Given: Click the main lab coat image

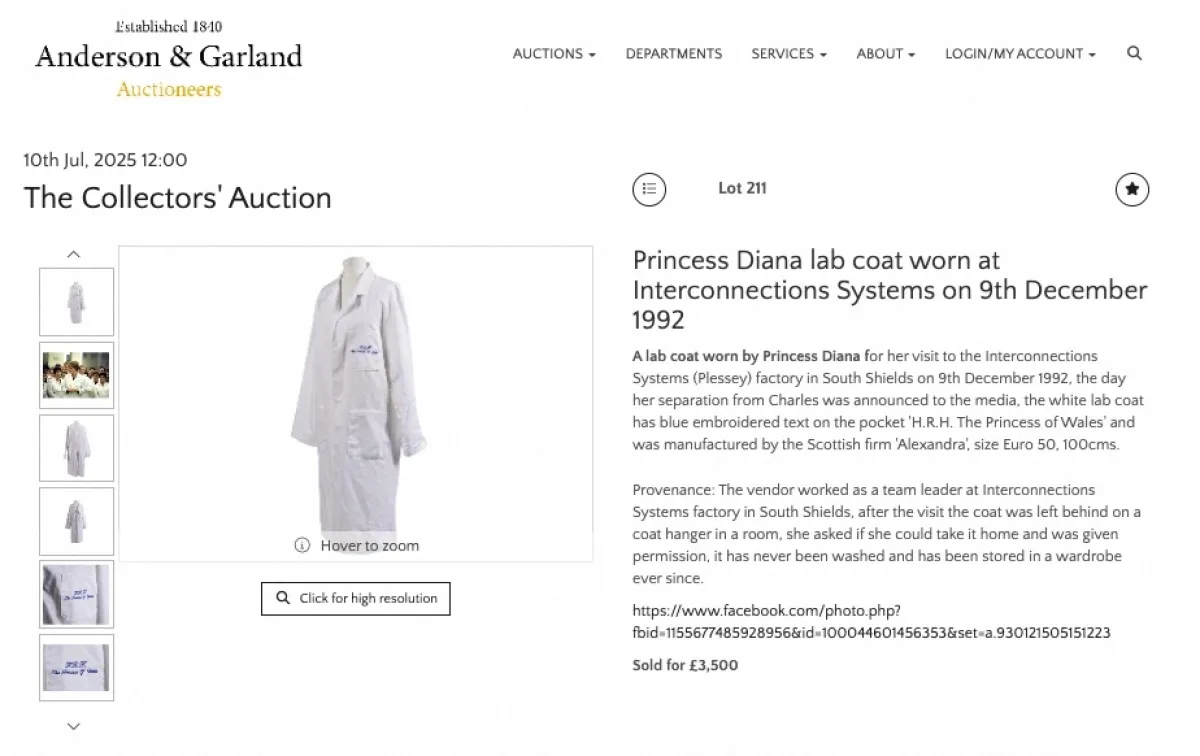Looking at the screenshot, I should tap(355, 390).
